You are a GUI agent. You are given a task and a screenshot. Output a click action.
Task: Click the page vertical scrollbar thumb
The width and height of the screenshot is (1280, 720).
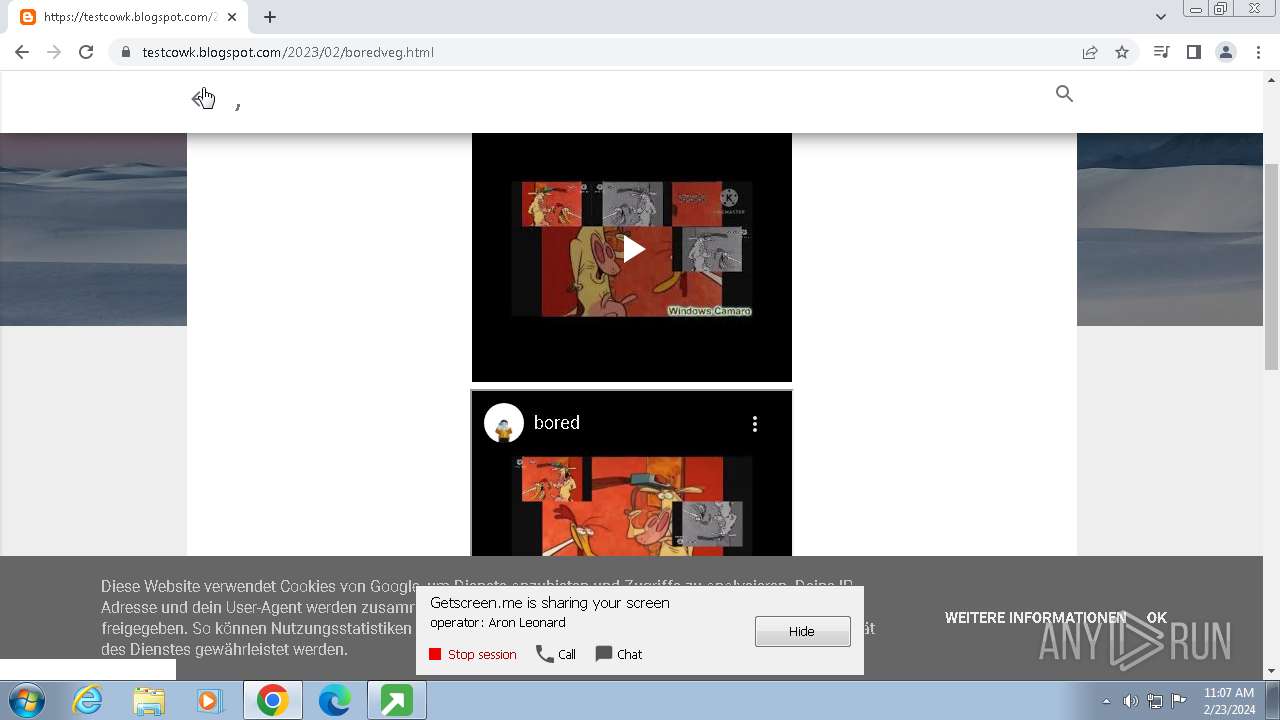tap(1272, 266)
